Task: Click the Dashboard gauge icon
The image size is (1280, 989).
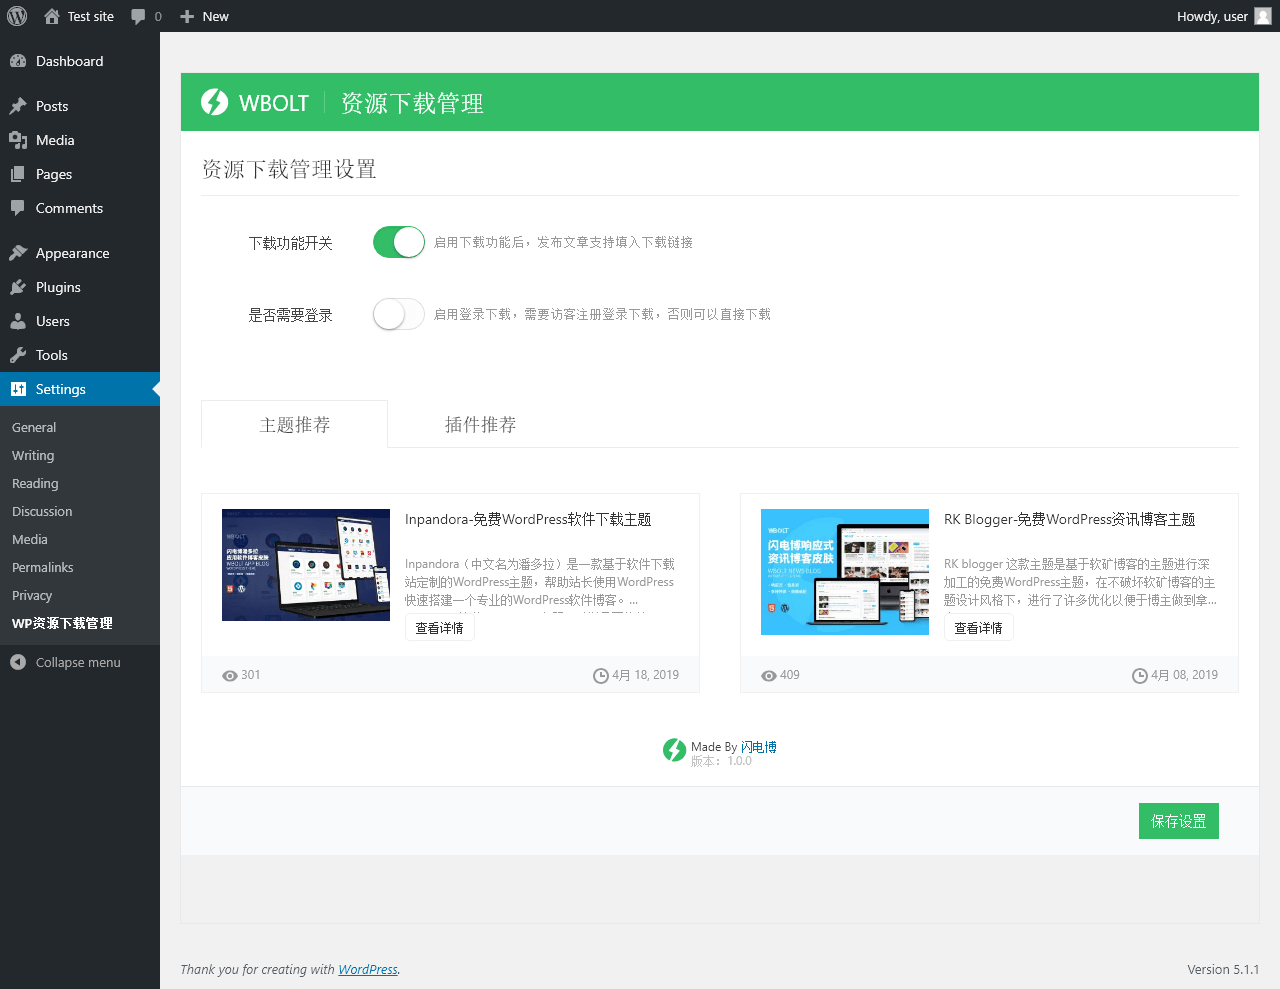Action: pos(18,61)
